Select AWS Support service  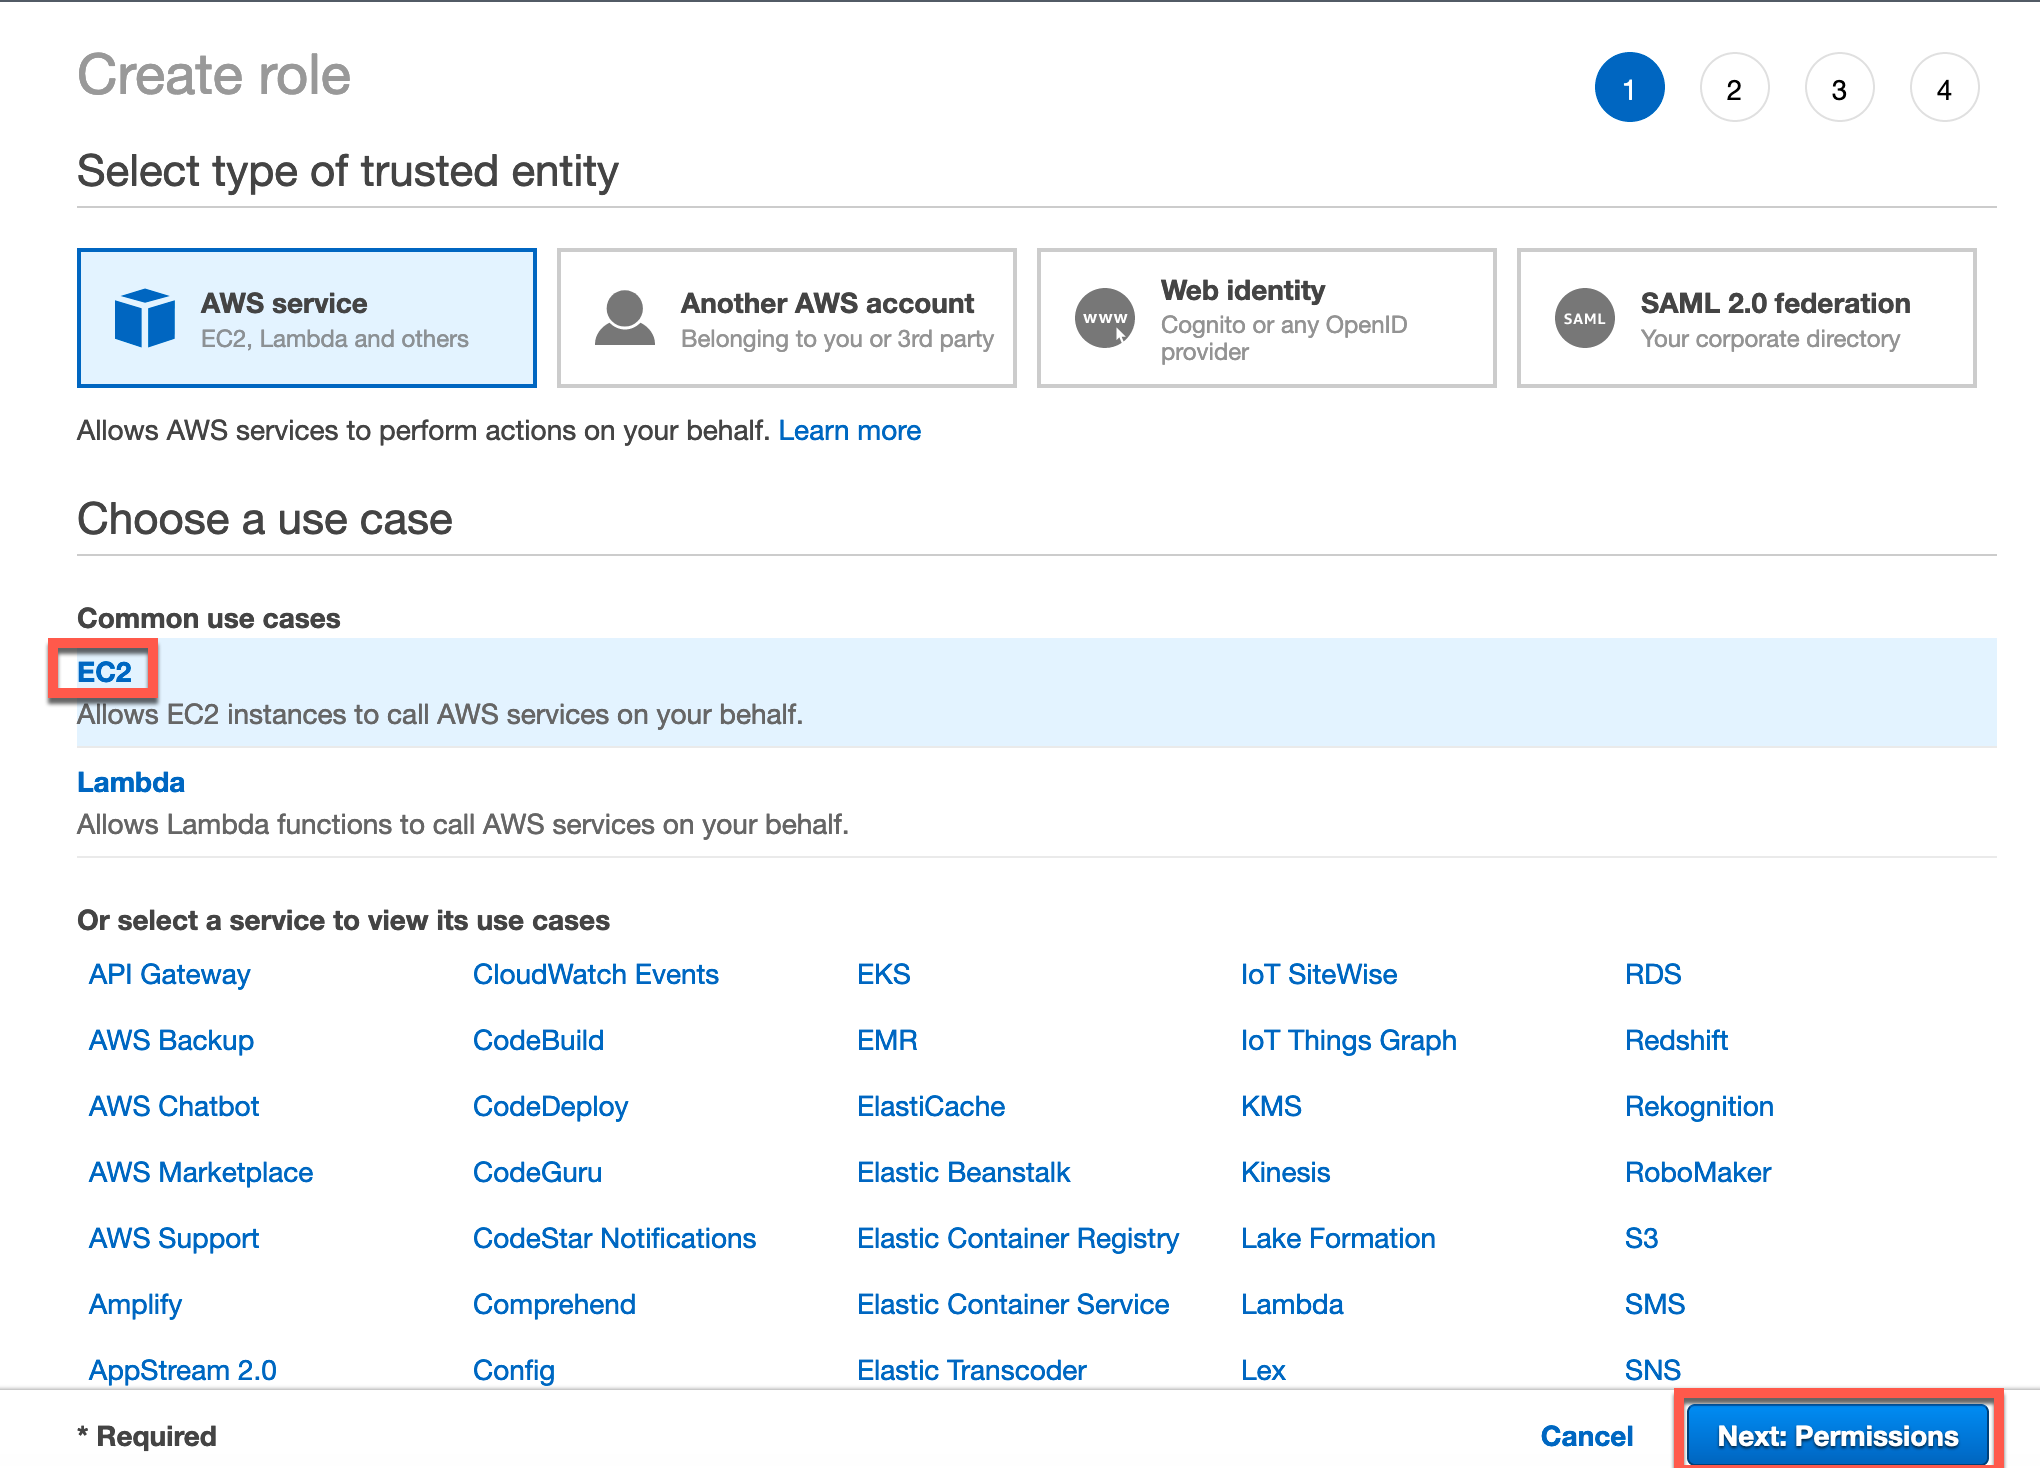point(174,1238)
